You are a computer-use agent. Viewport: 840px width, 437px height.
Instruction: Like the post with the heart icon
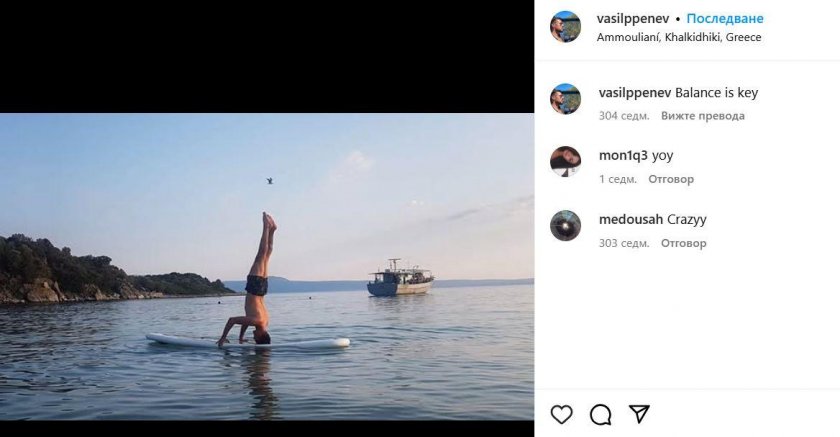(x=562, y=414)
